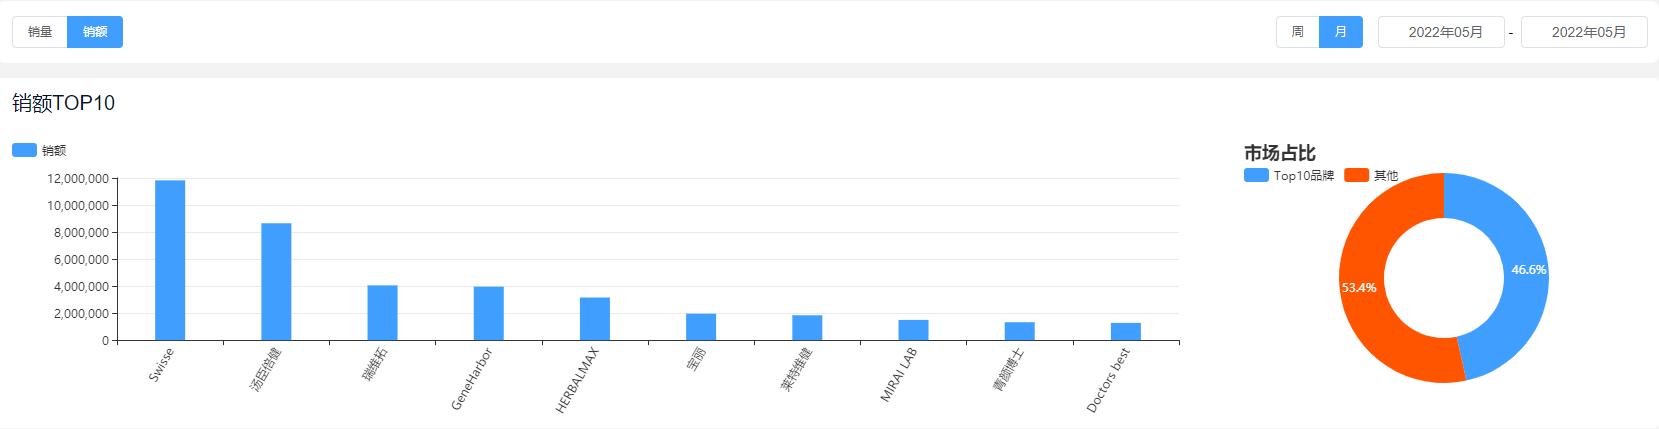This screenshot has height=429, width=1659.
Task: Click the Doctors best bar
Action: pyautogui.click(x=1125, y=332)
